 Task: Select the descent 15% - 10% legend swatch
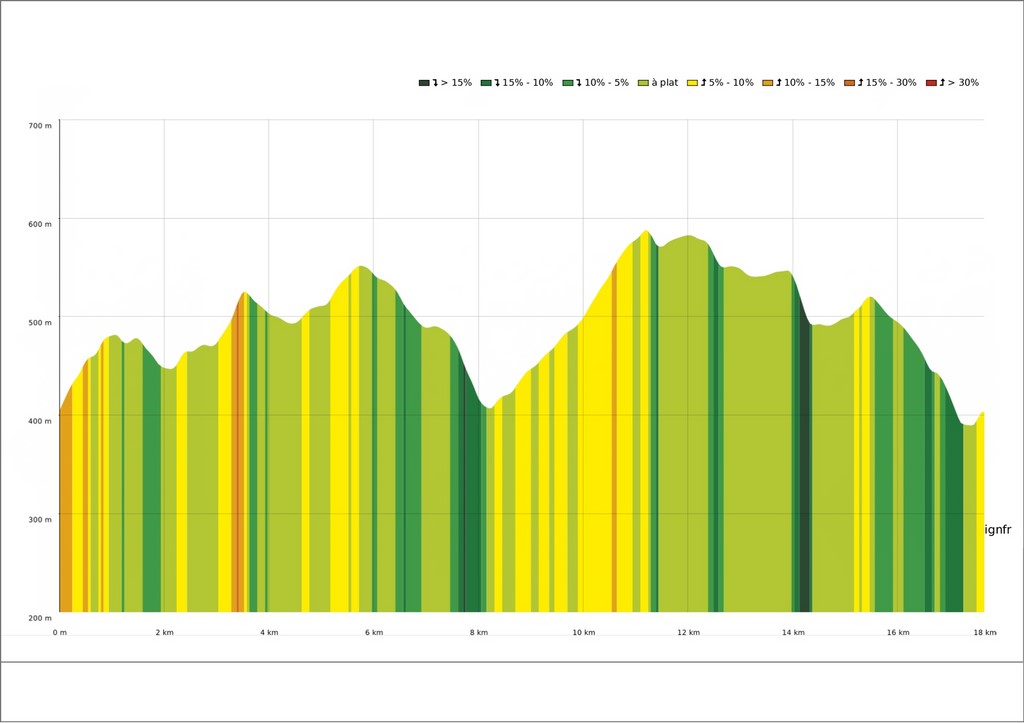coord(486,83)
